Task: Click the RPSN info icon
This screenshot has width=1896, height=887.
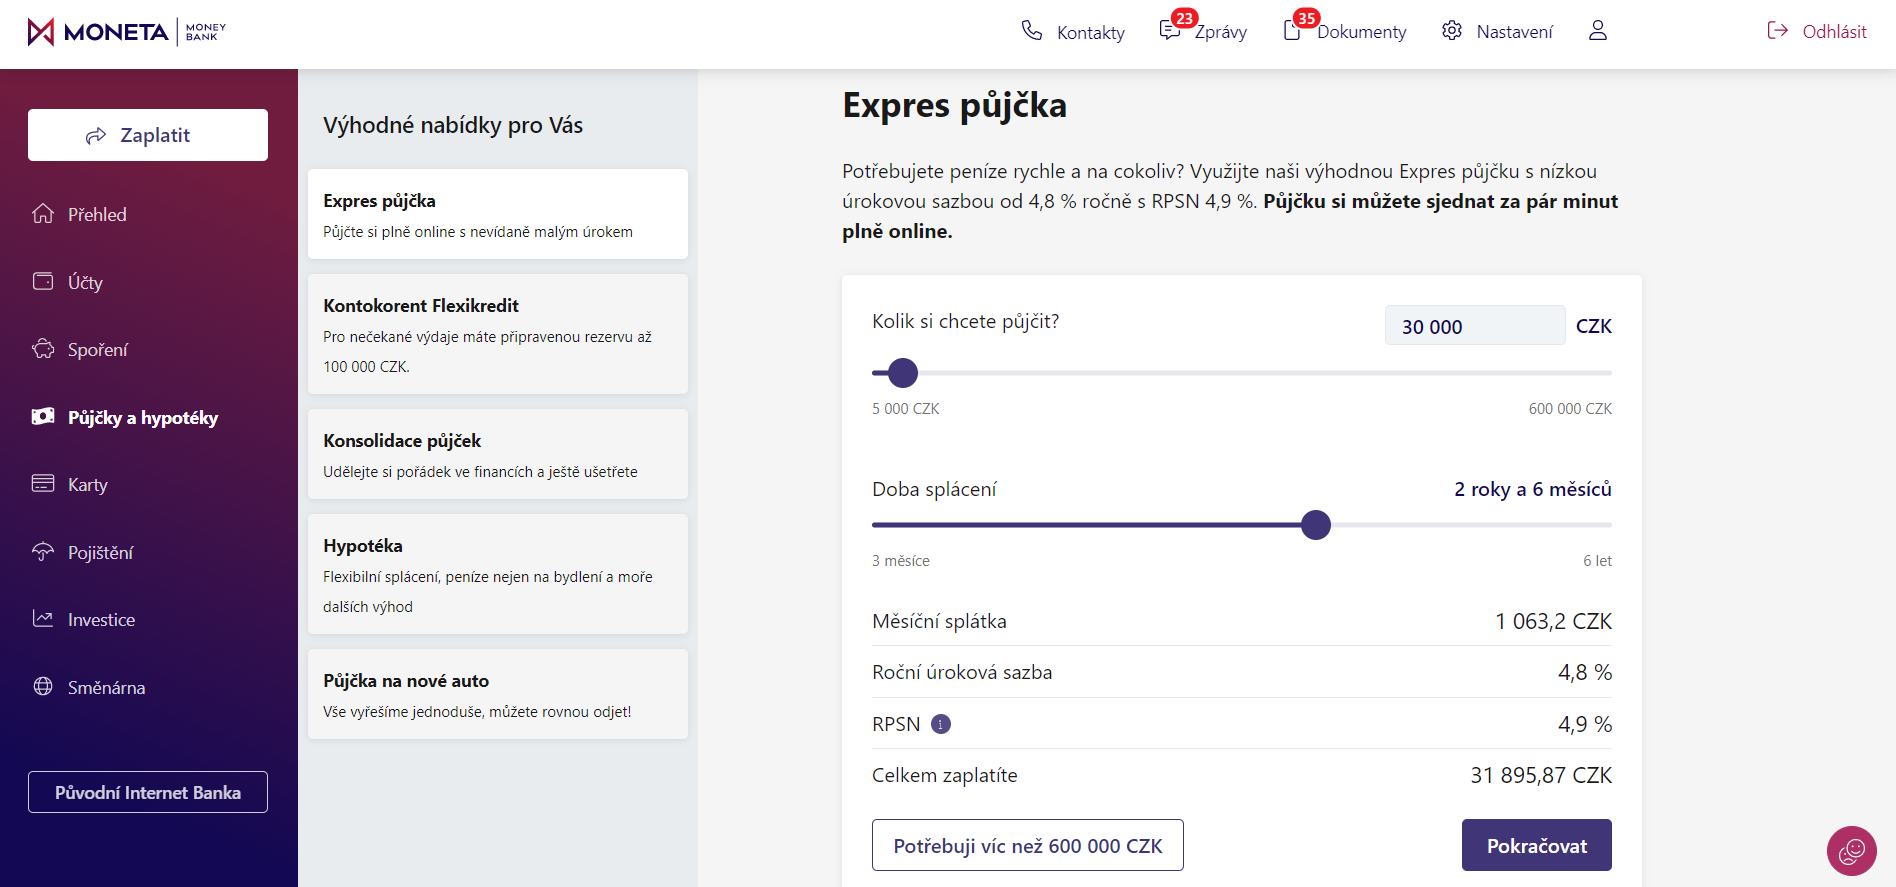Action: (x=941, y=724)
